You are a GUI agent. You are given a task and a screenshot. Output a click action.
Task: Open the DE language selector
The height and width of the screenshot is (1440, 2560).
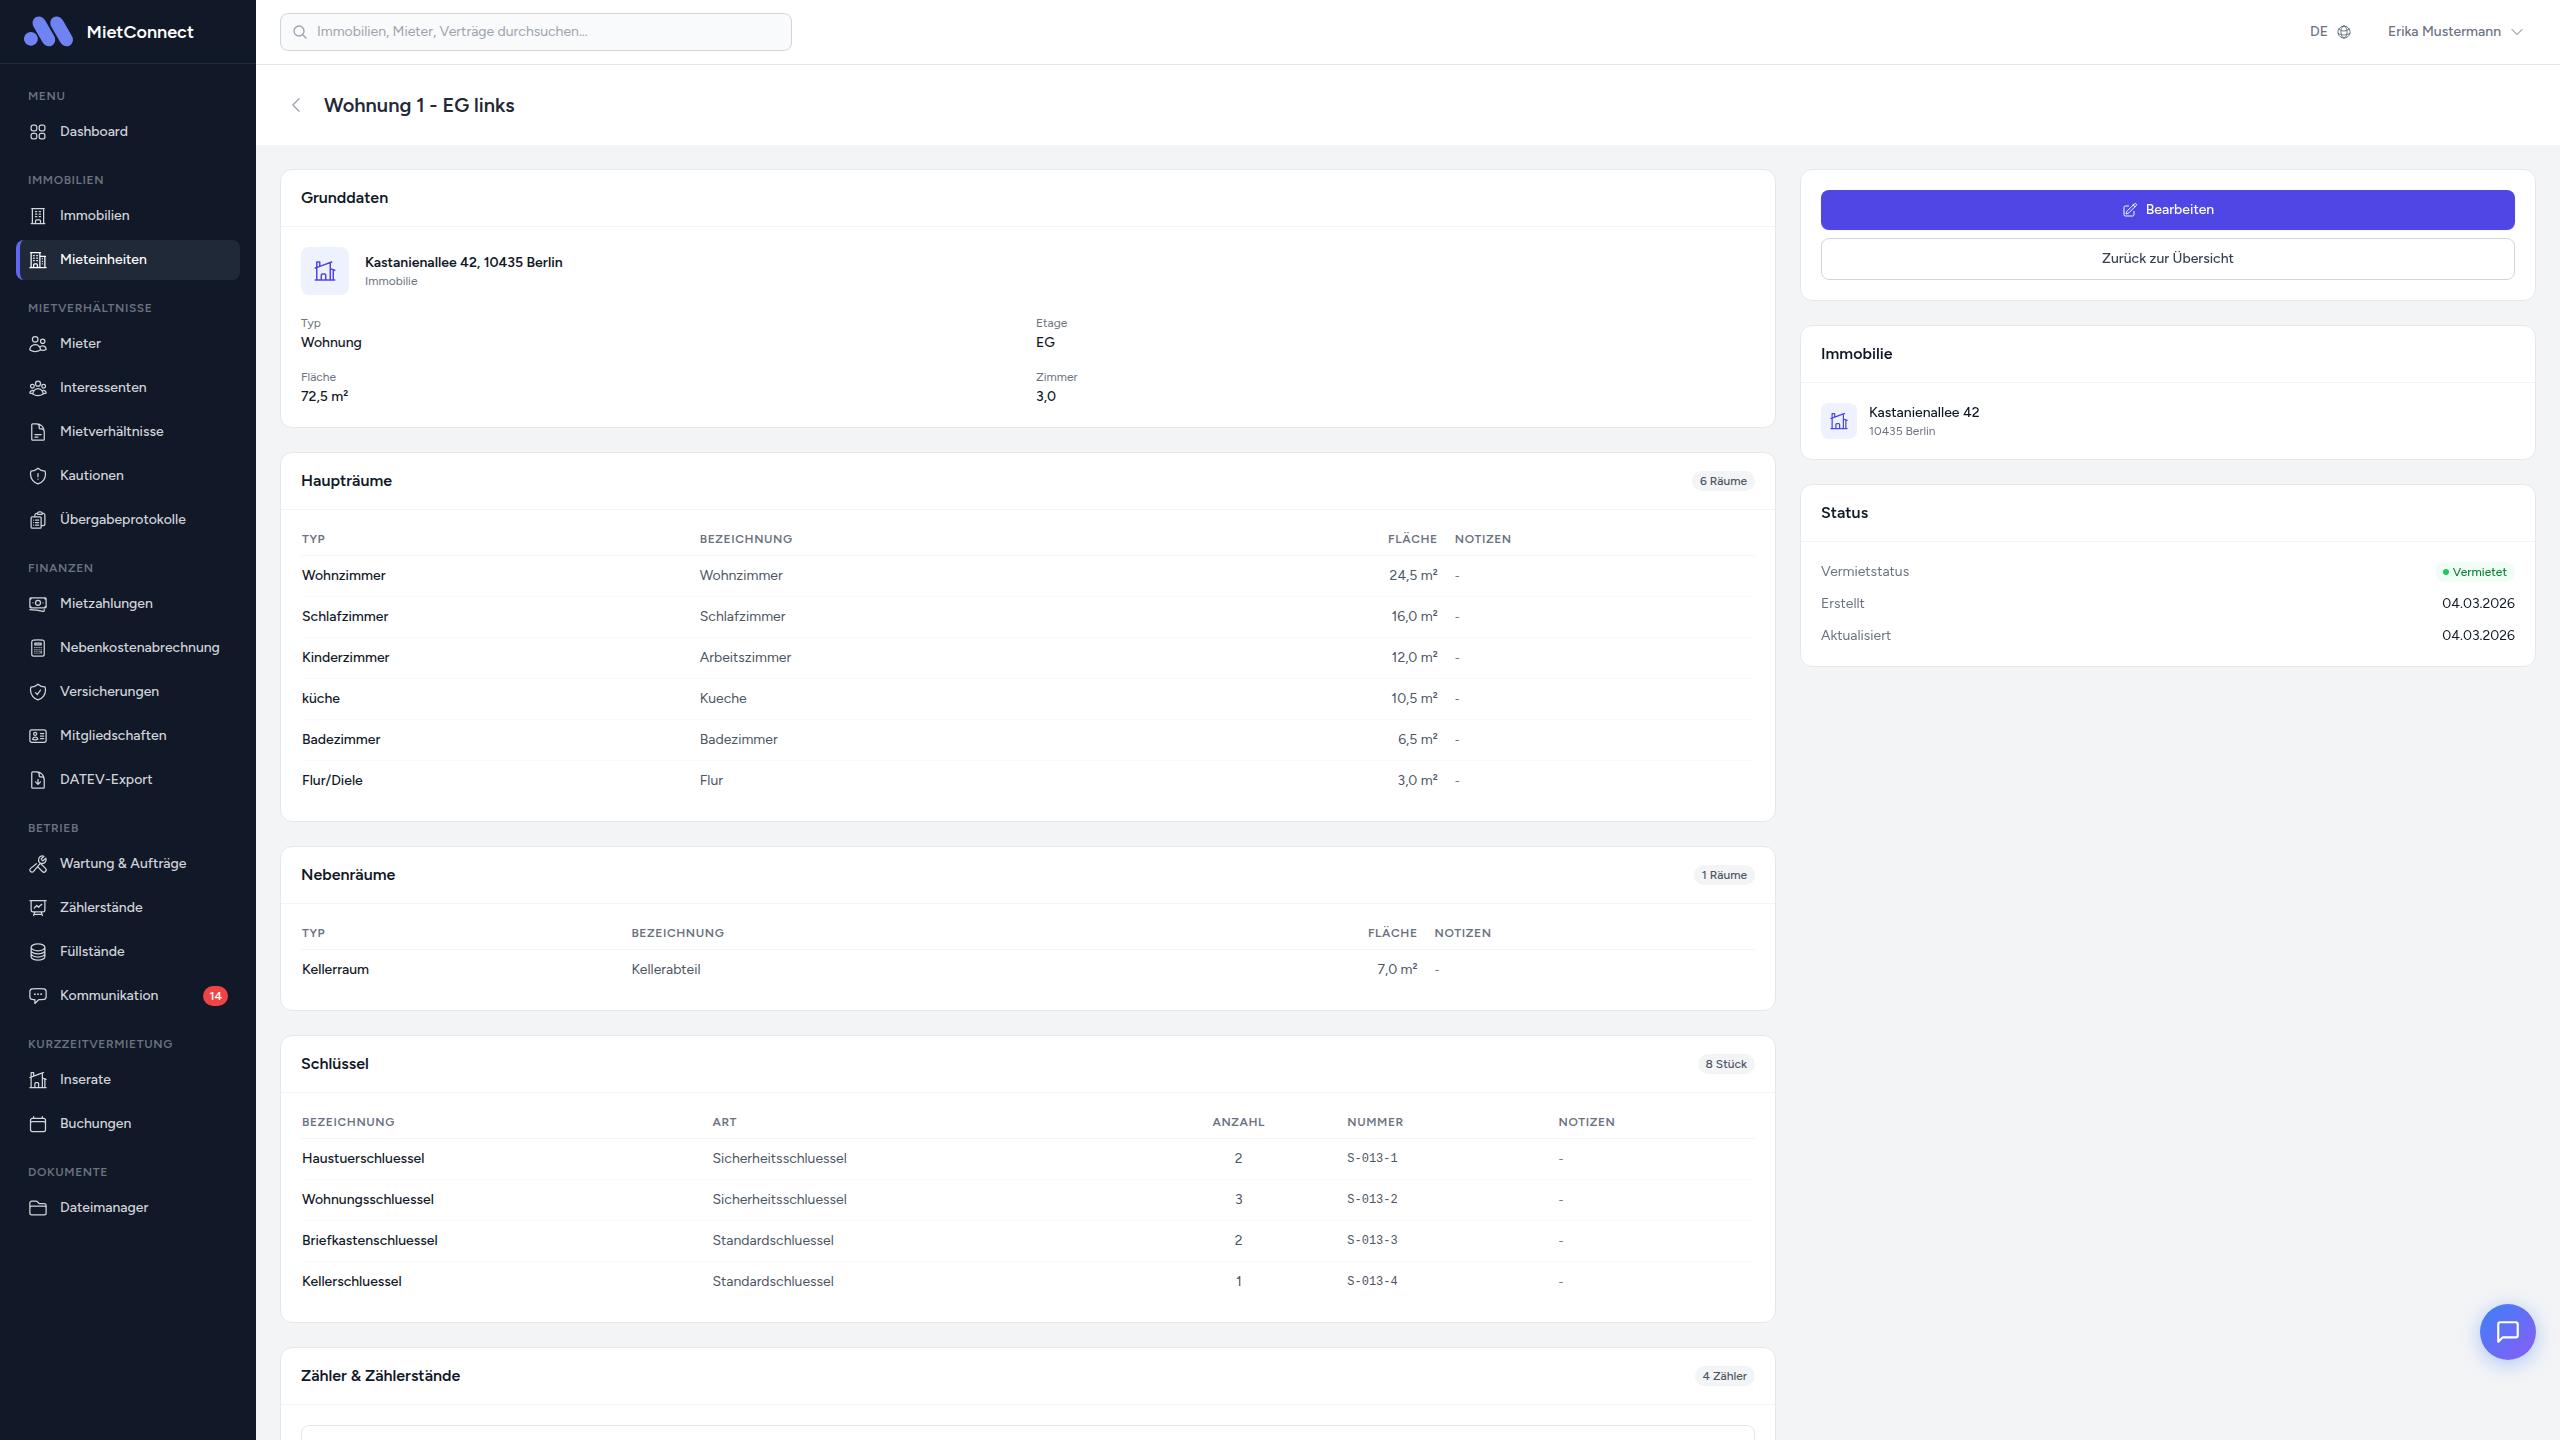2319,32
